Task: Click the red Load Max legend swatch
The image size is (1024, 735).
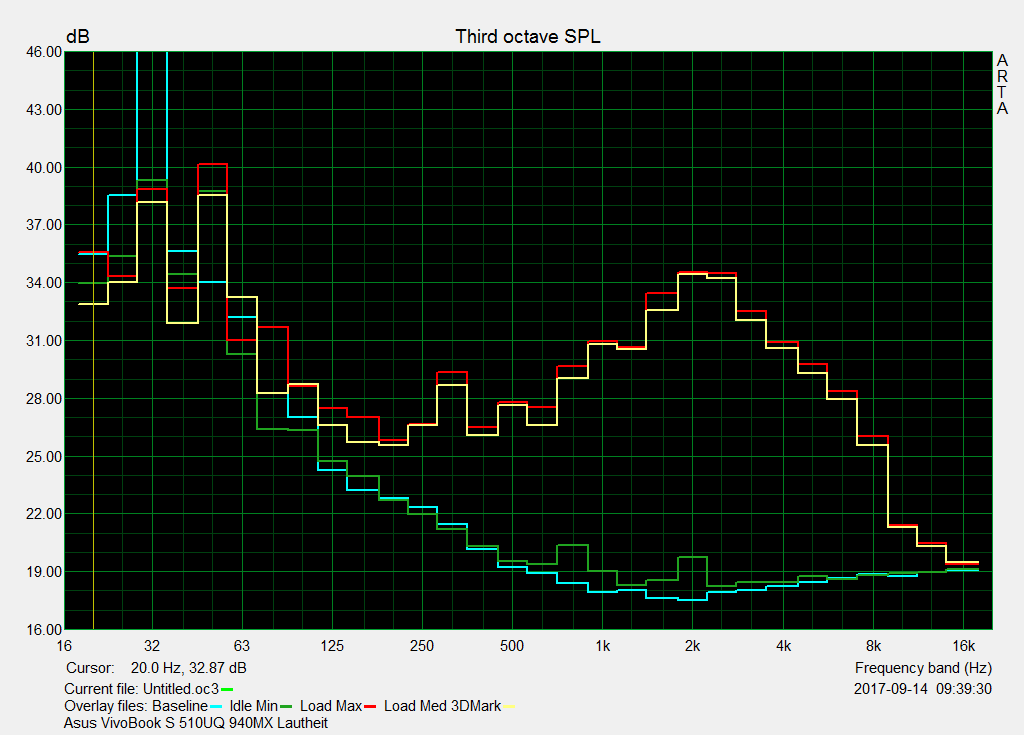Action: [371, 706]
